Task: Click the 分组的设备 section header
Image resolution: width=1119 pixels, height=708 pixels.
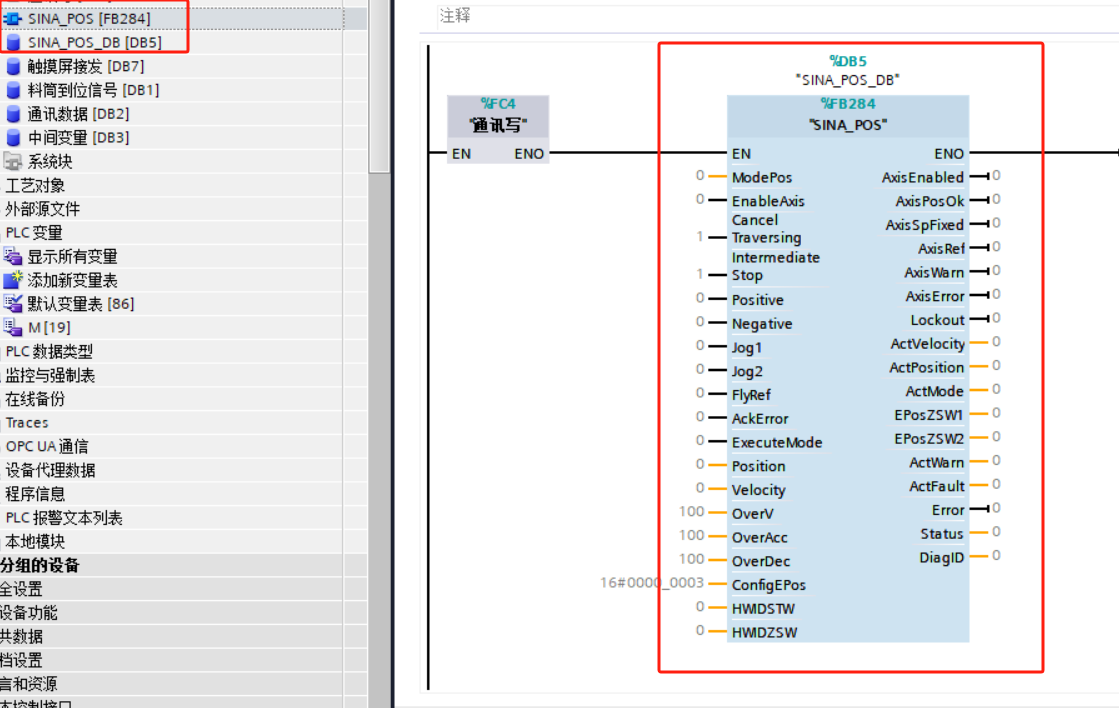Action: pos(40,565)
